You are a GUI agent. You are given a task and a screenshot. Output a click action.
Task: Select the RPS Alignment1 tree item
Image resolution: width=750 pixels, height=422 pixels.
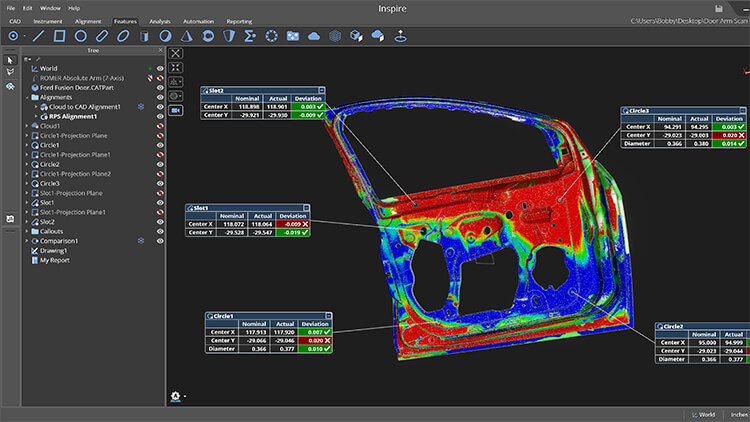click(x=73, y=116)
